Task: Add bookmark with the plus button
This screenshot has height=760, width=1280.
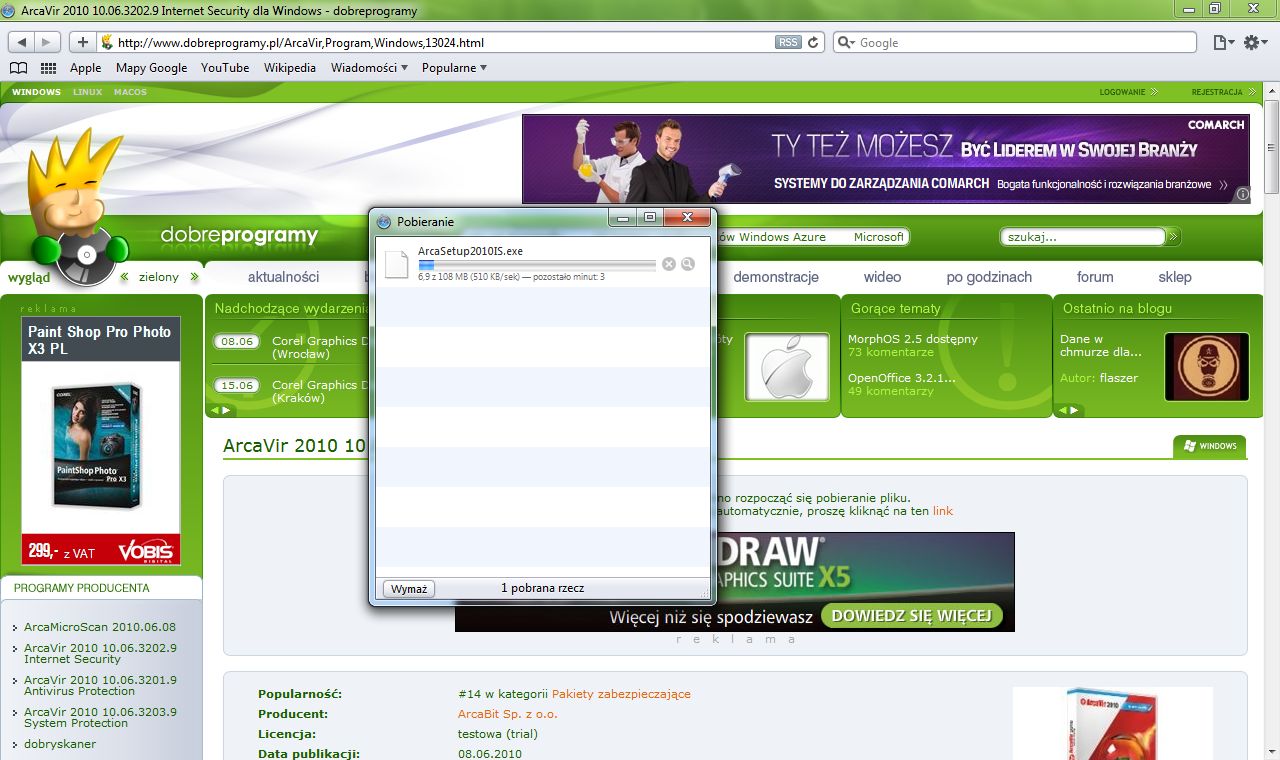Action: pos(82,42)
